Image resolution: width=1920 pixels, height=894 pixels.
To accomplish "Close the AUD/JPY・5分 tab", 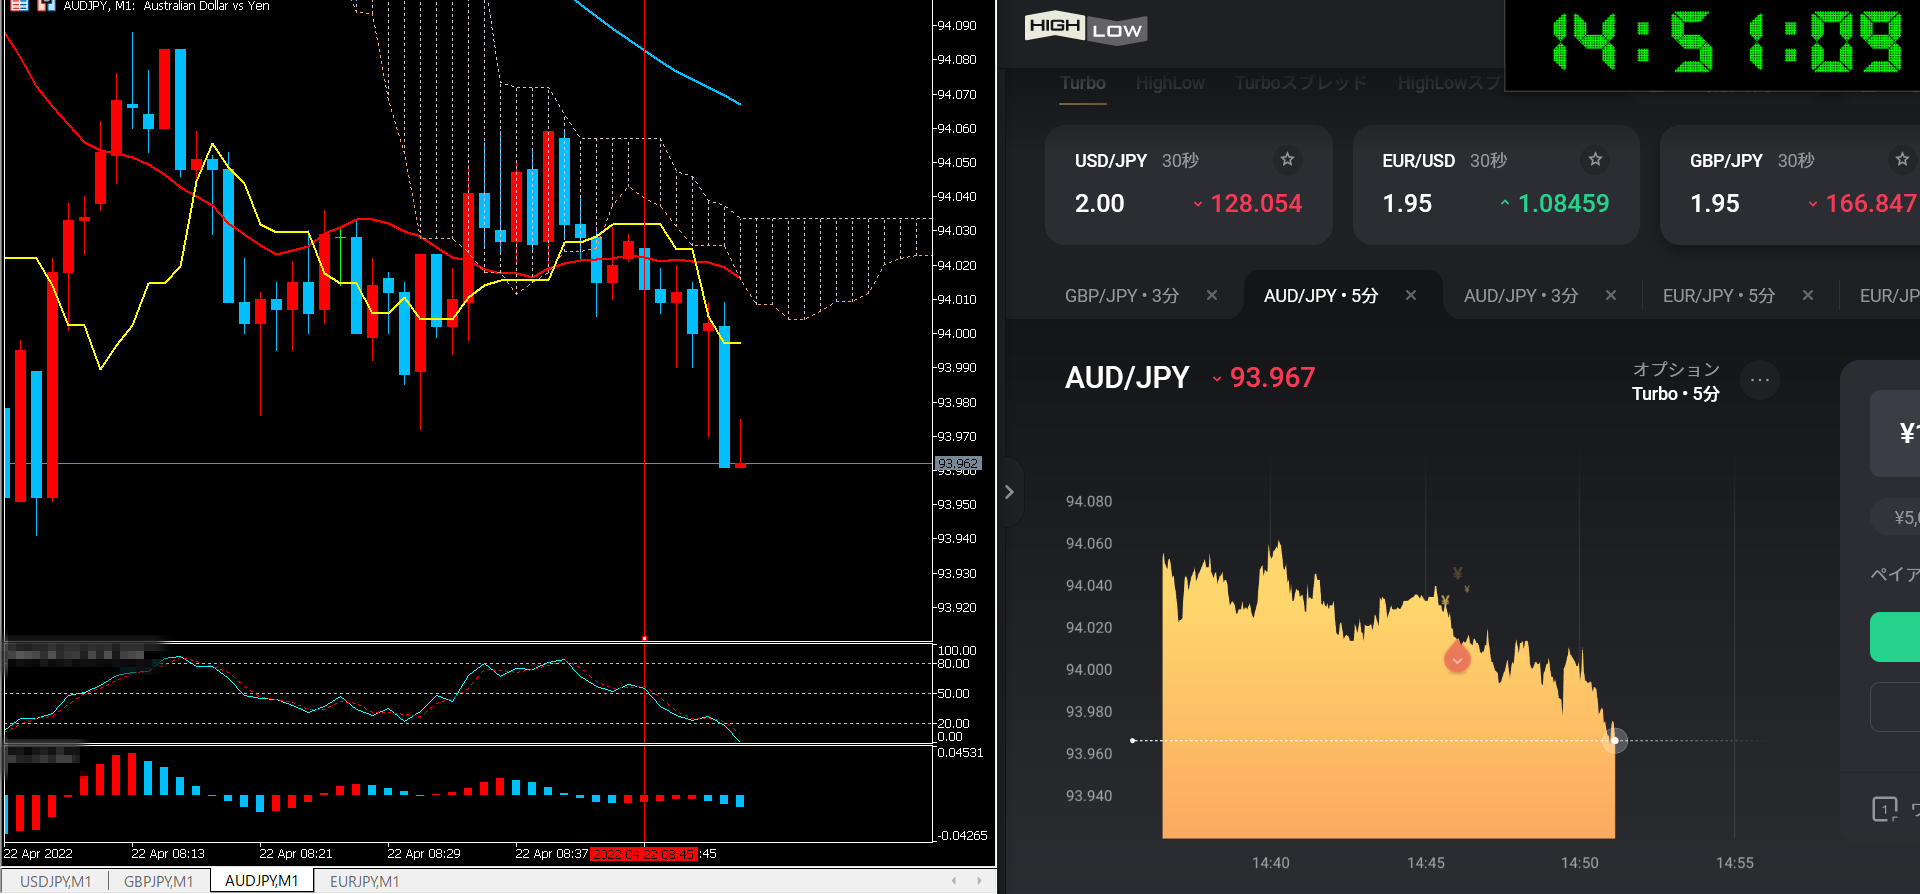I will click(1411, 295).
